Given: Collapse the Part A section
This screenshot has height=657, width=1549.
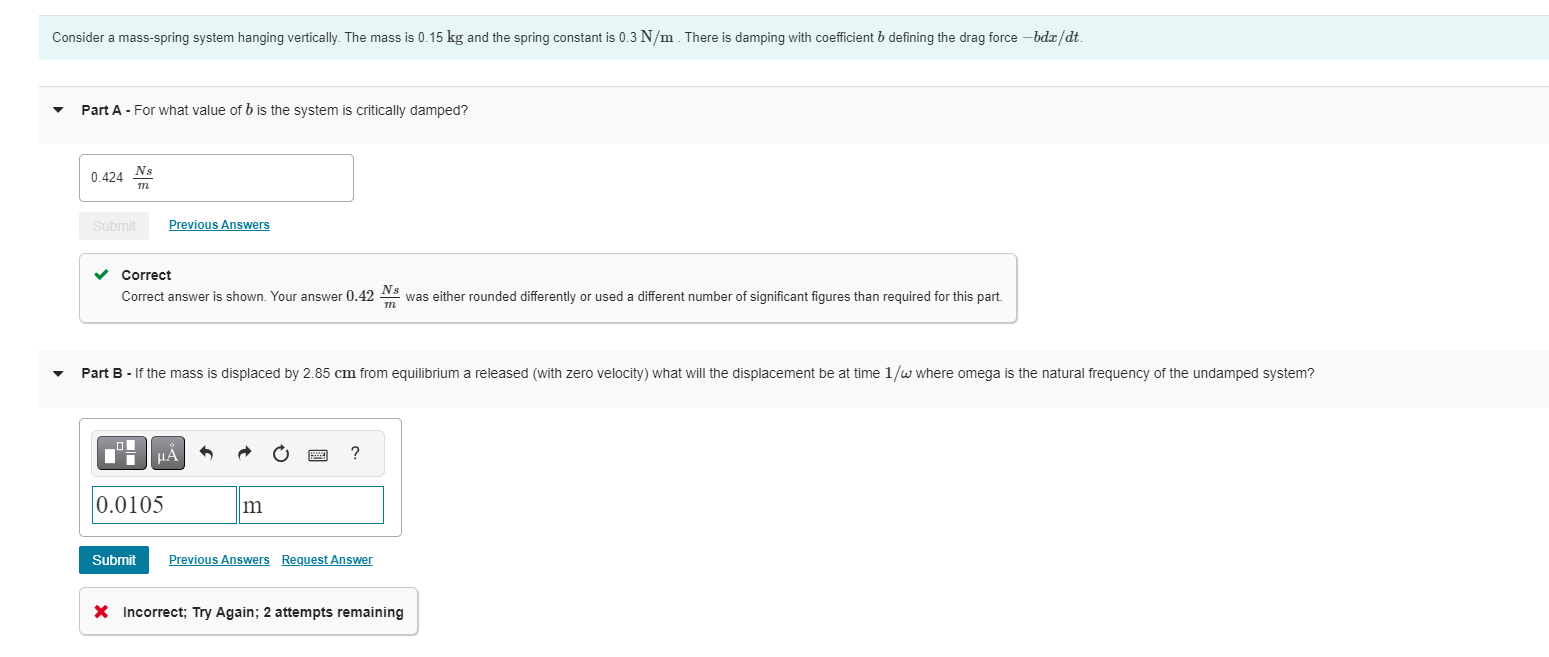Looking at the screenshot, I should [x=57, y=110].
